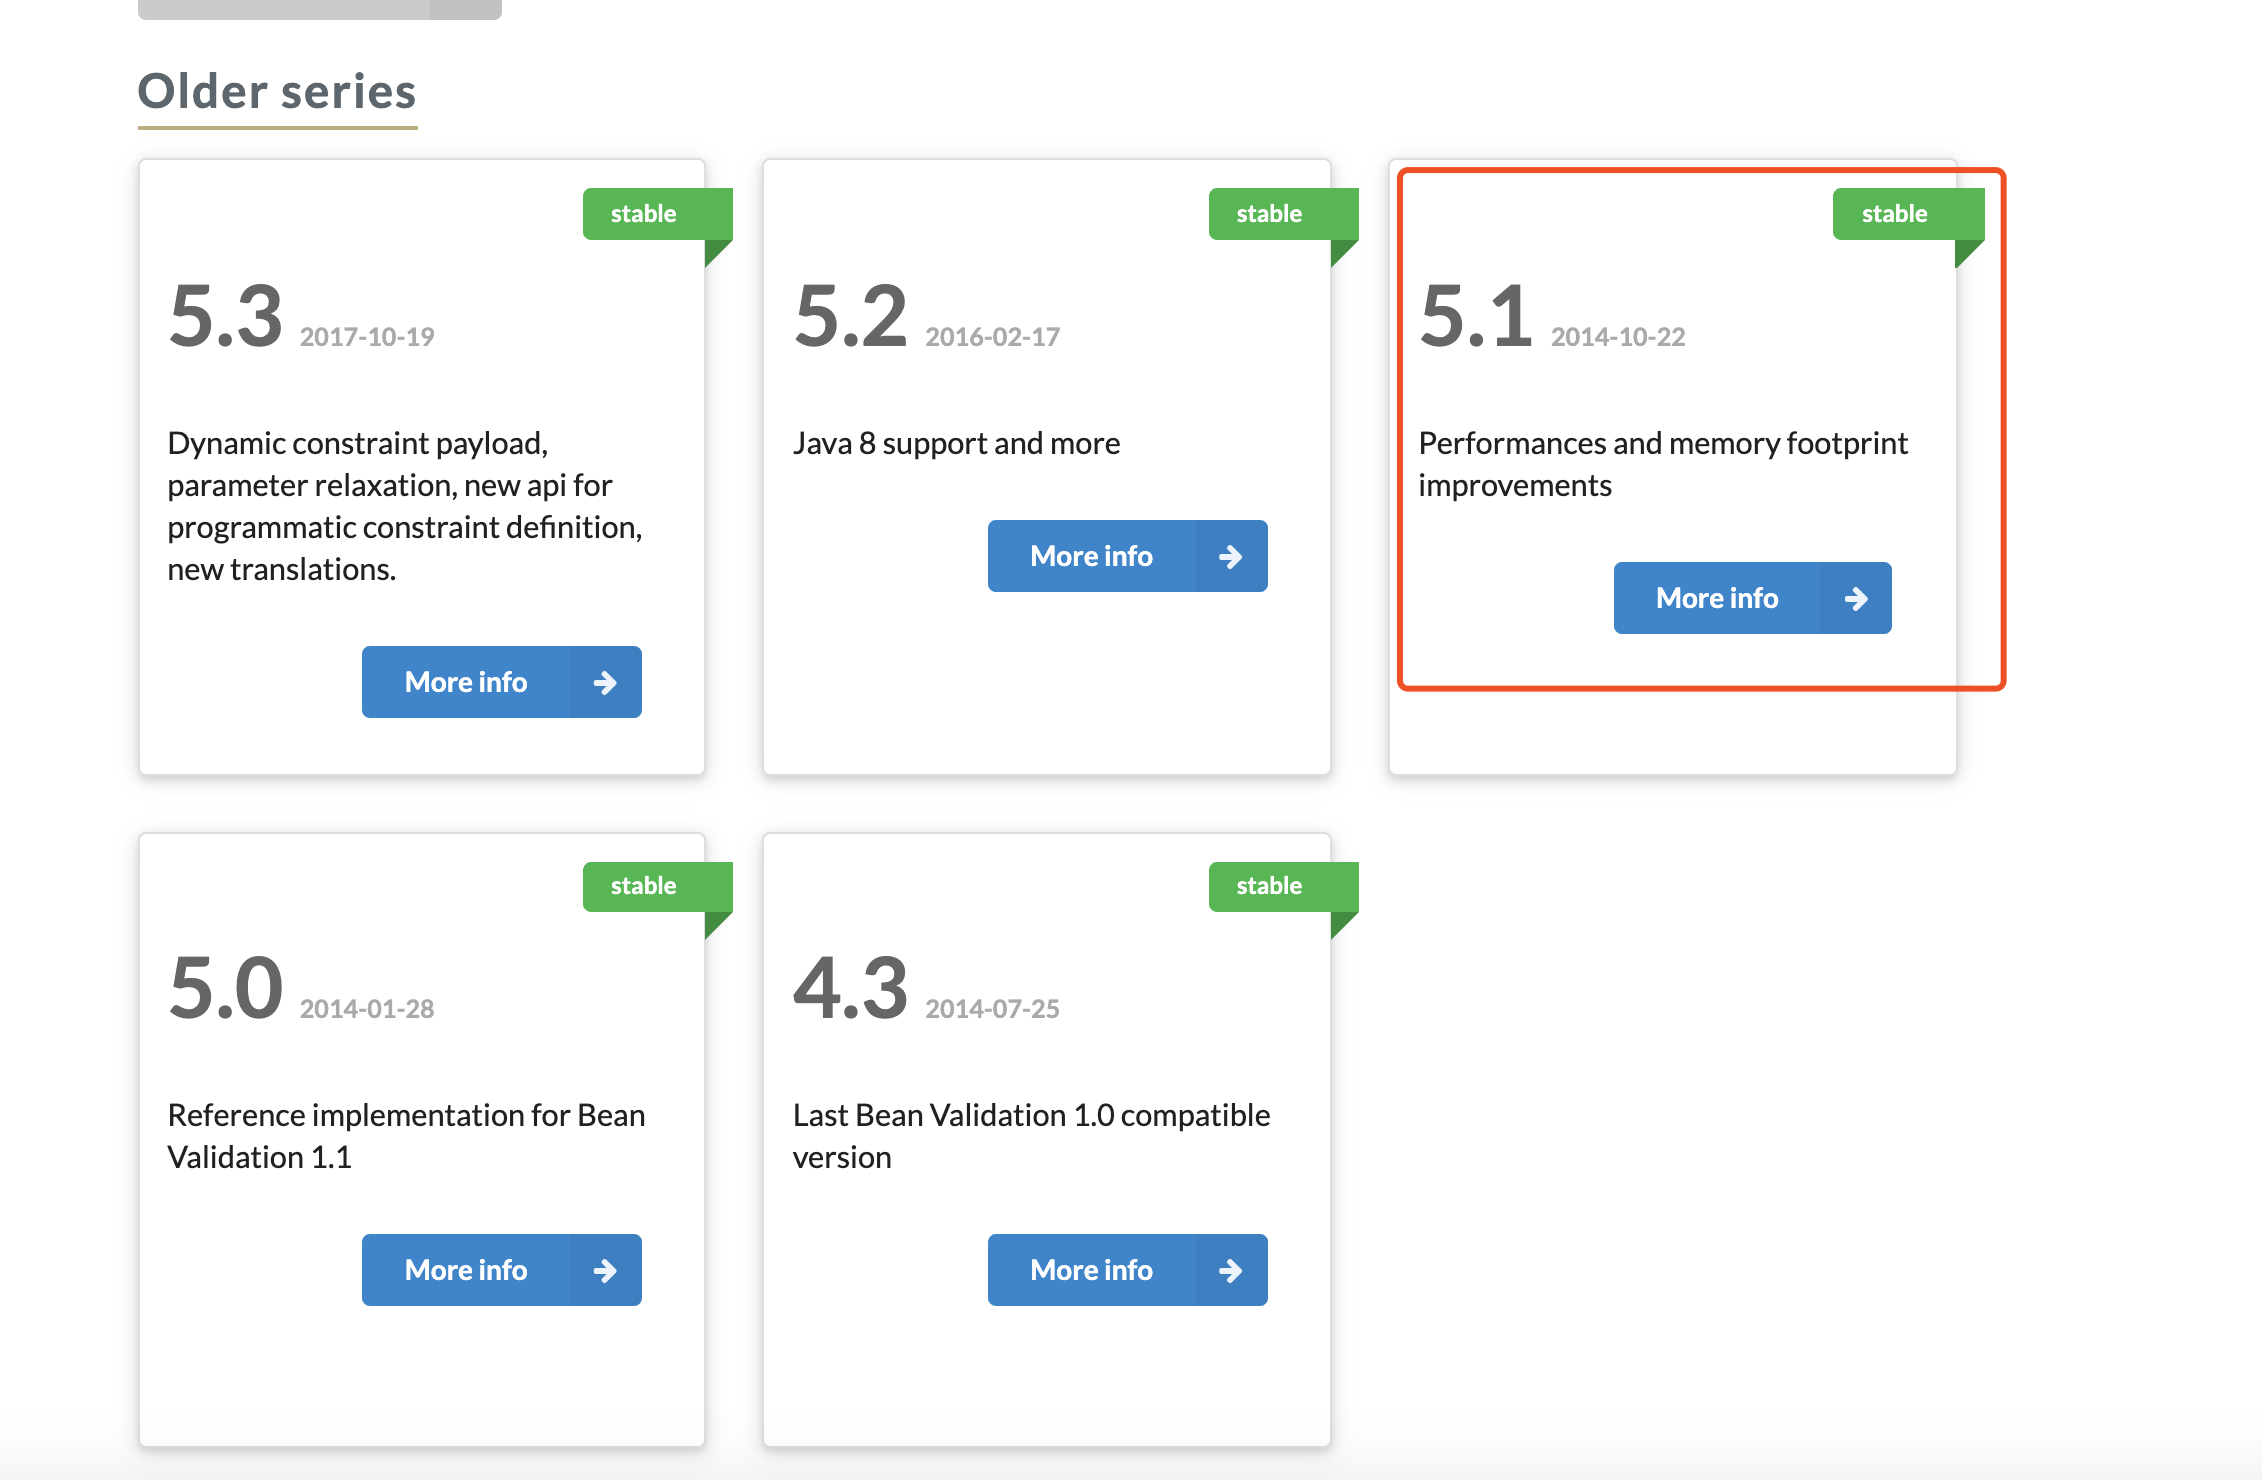Open More info for version 5.0

point(466,1270)
